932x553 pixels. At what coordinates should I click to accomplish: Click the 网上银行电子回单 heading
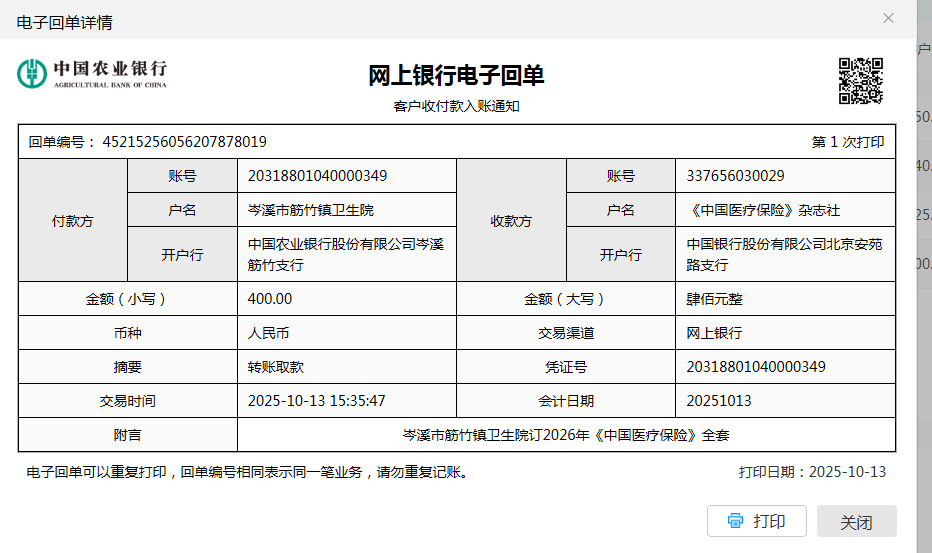pos(456,76)
